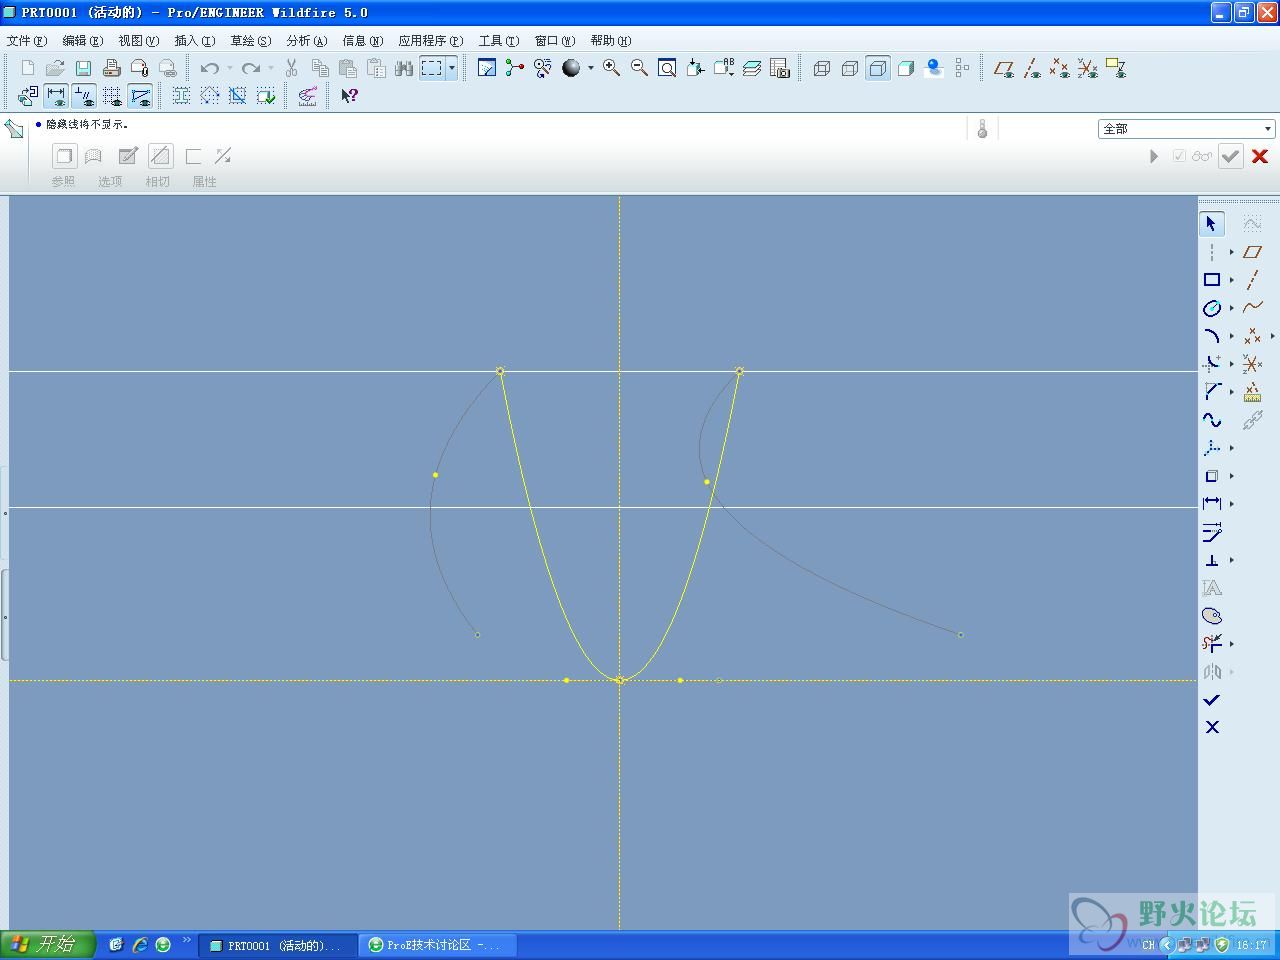Viewport: 1280px width, 960px height.
Task: Toggle constraint display in sketcher
Action: pyautogui.click(x=84, y=96)
